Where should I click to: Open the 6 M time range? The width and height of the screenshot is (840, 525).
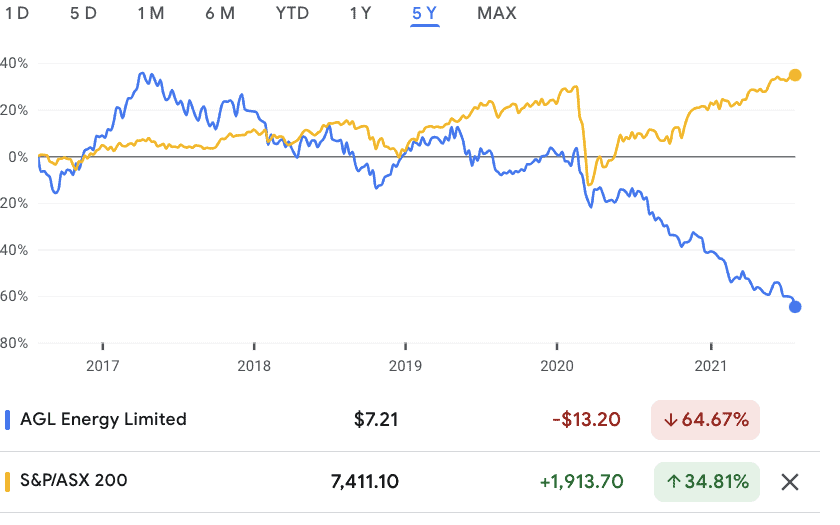220,13
